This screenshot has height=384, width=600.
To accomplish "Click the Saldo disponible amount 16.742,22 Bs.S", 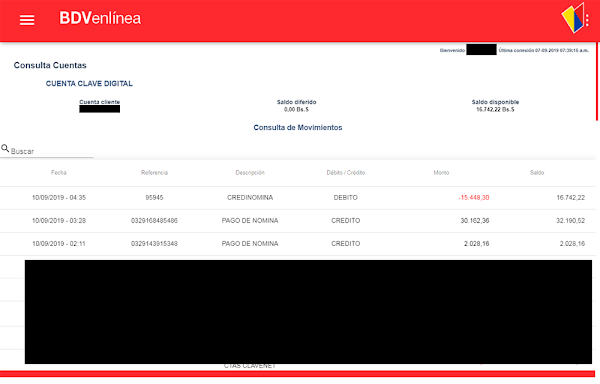I will (495, 109).
